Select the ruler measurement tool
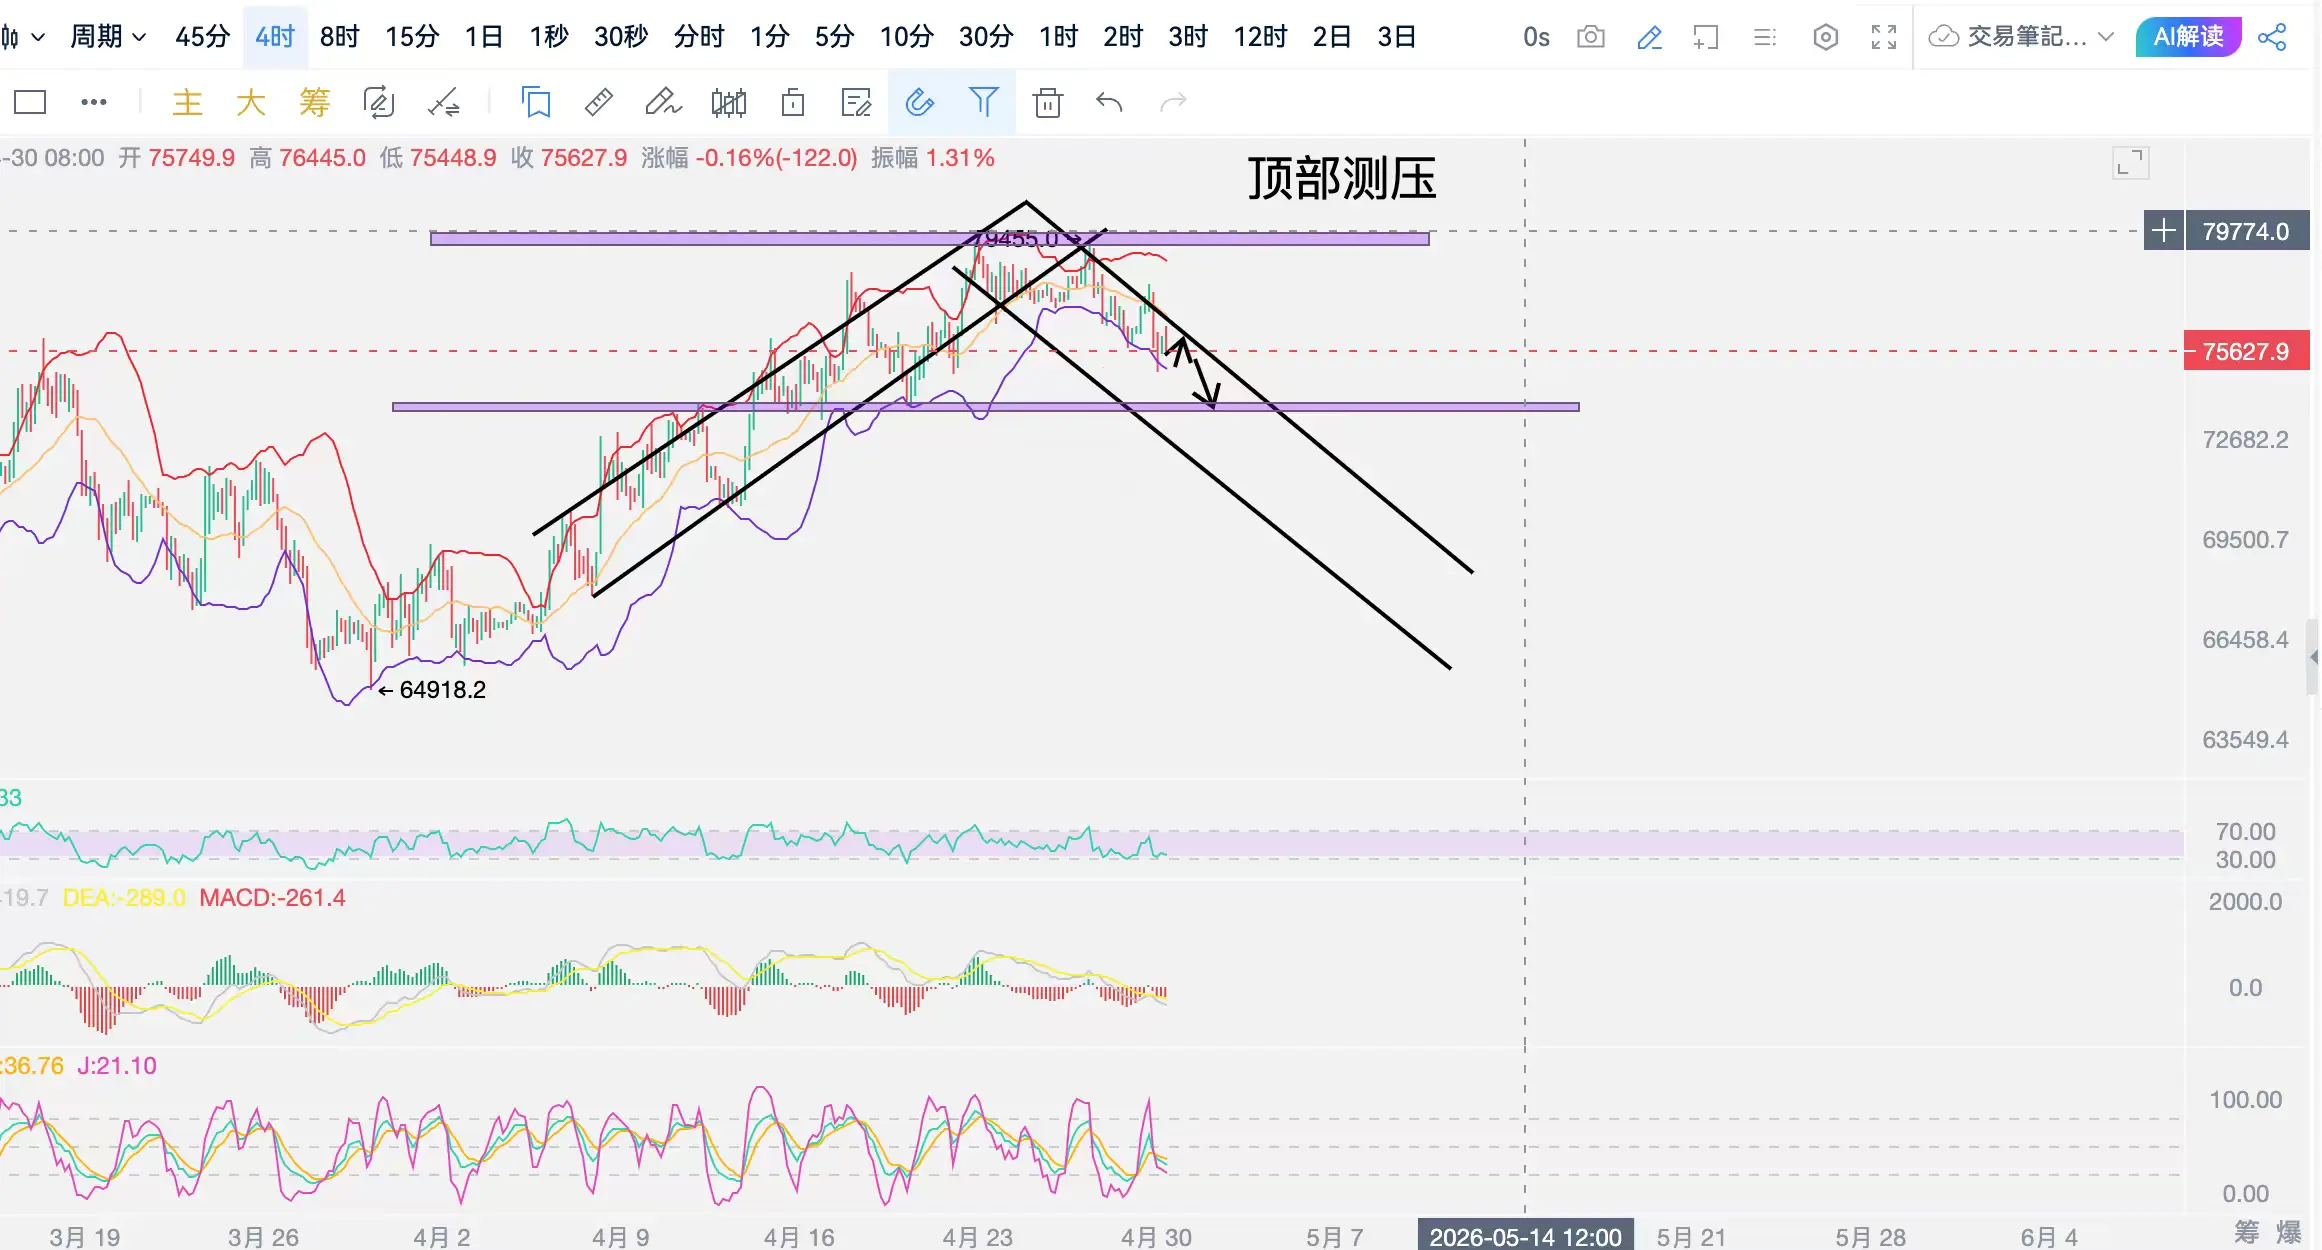This screenshot has width=2322, height=1250. coord(598,102)
